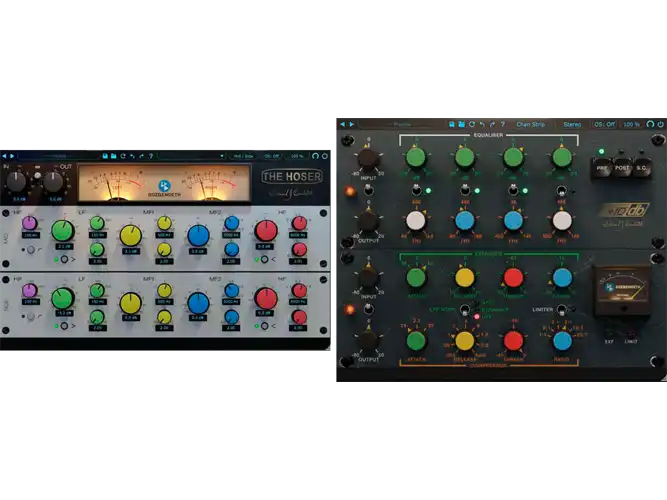Open Mid / Side mode dropdown in The Hoser
This screenshot has width=667, height=500.
[243, 156]
